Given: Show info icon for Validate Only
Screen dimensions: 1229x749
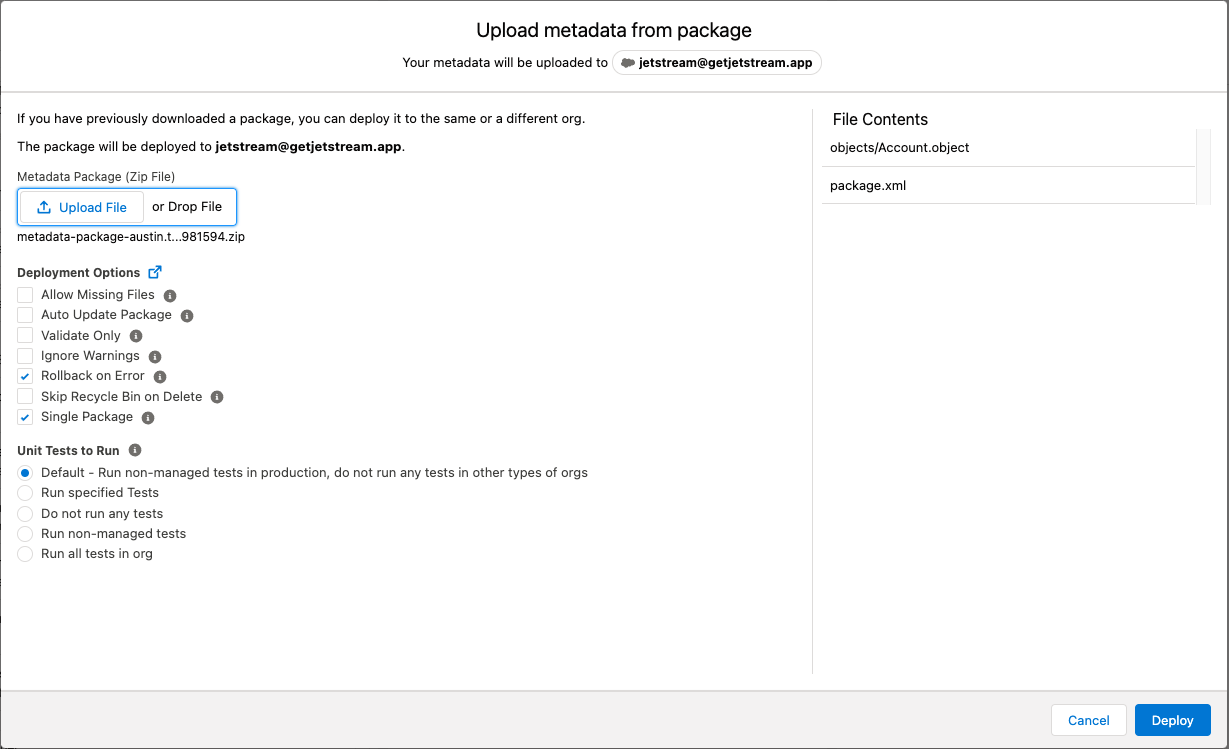Looking at the screenshot, I should pos(136,336).
